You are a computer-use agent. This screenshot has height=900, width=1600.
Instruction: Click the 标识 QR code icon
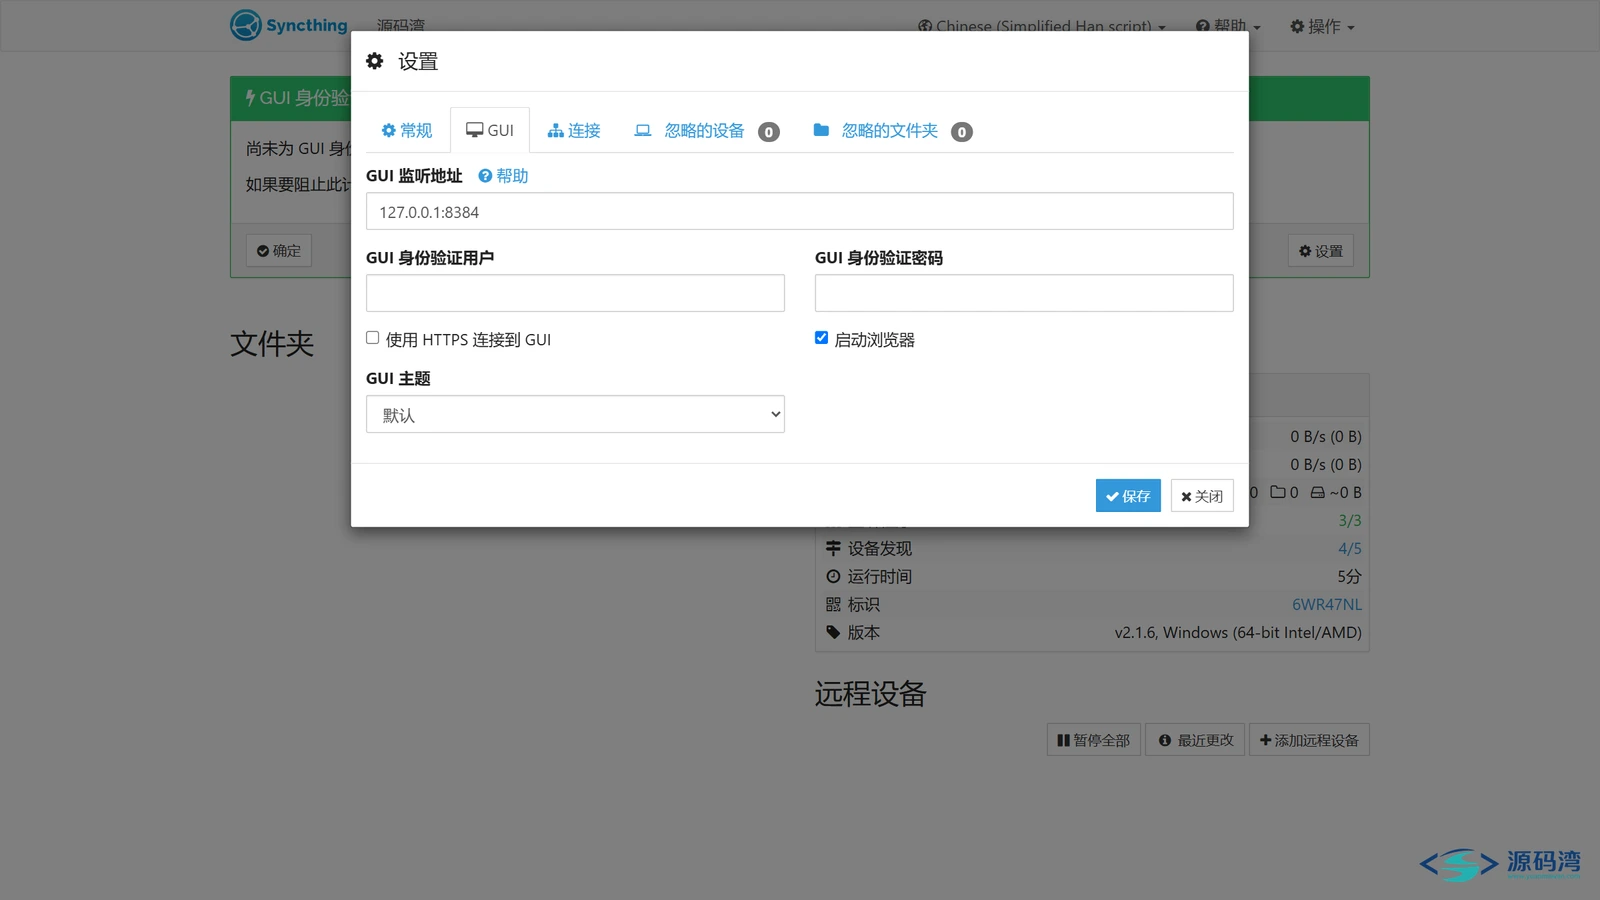click(833, 604)
